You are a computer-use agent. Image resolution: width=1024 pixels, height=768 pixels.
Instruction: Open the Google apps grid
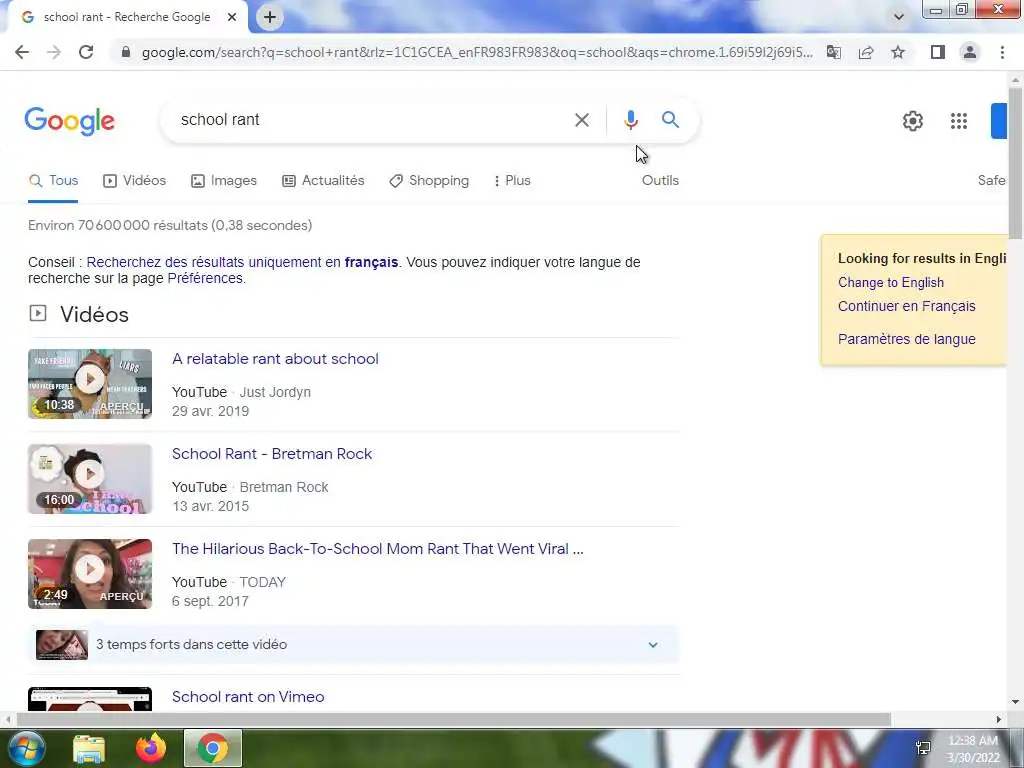(959, 121)
